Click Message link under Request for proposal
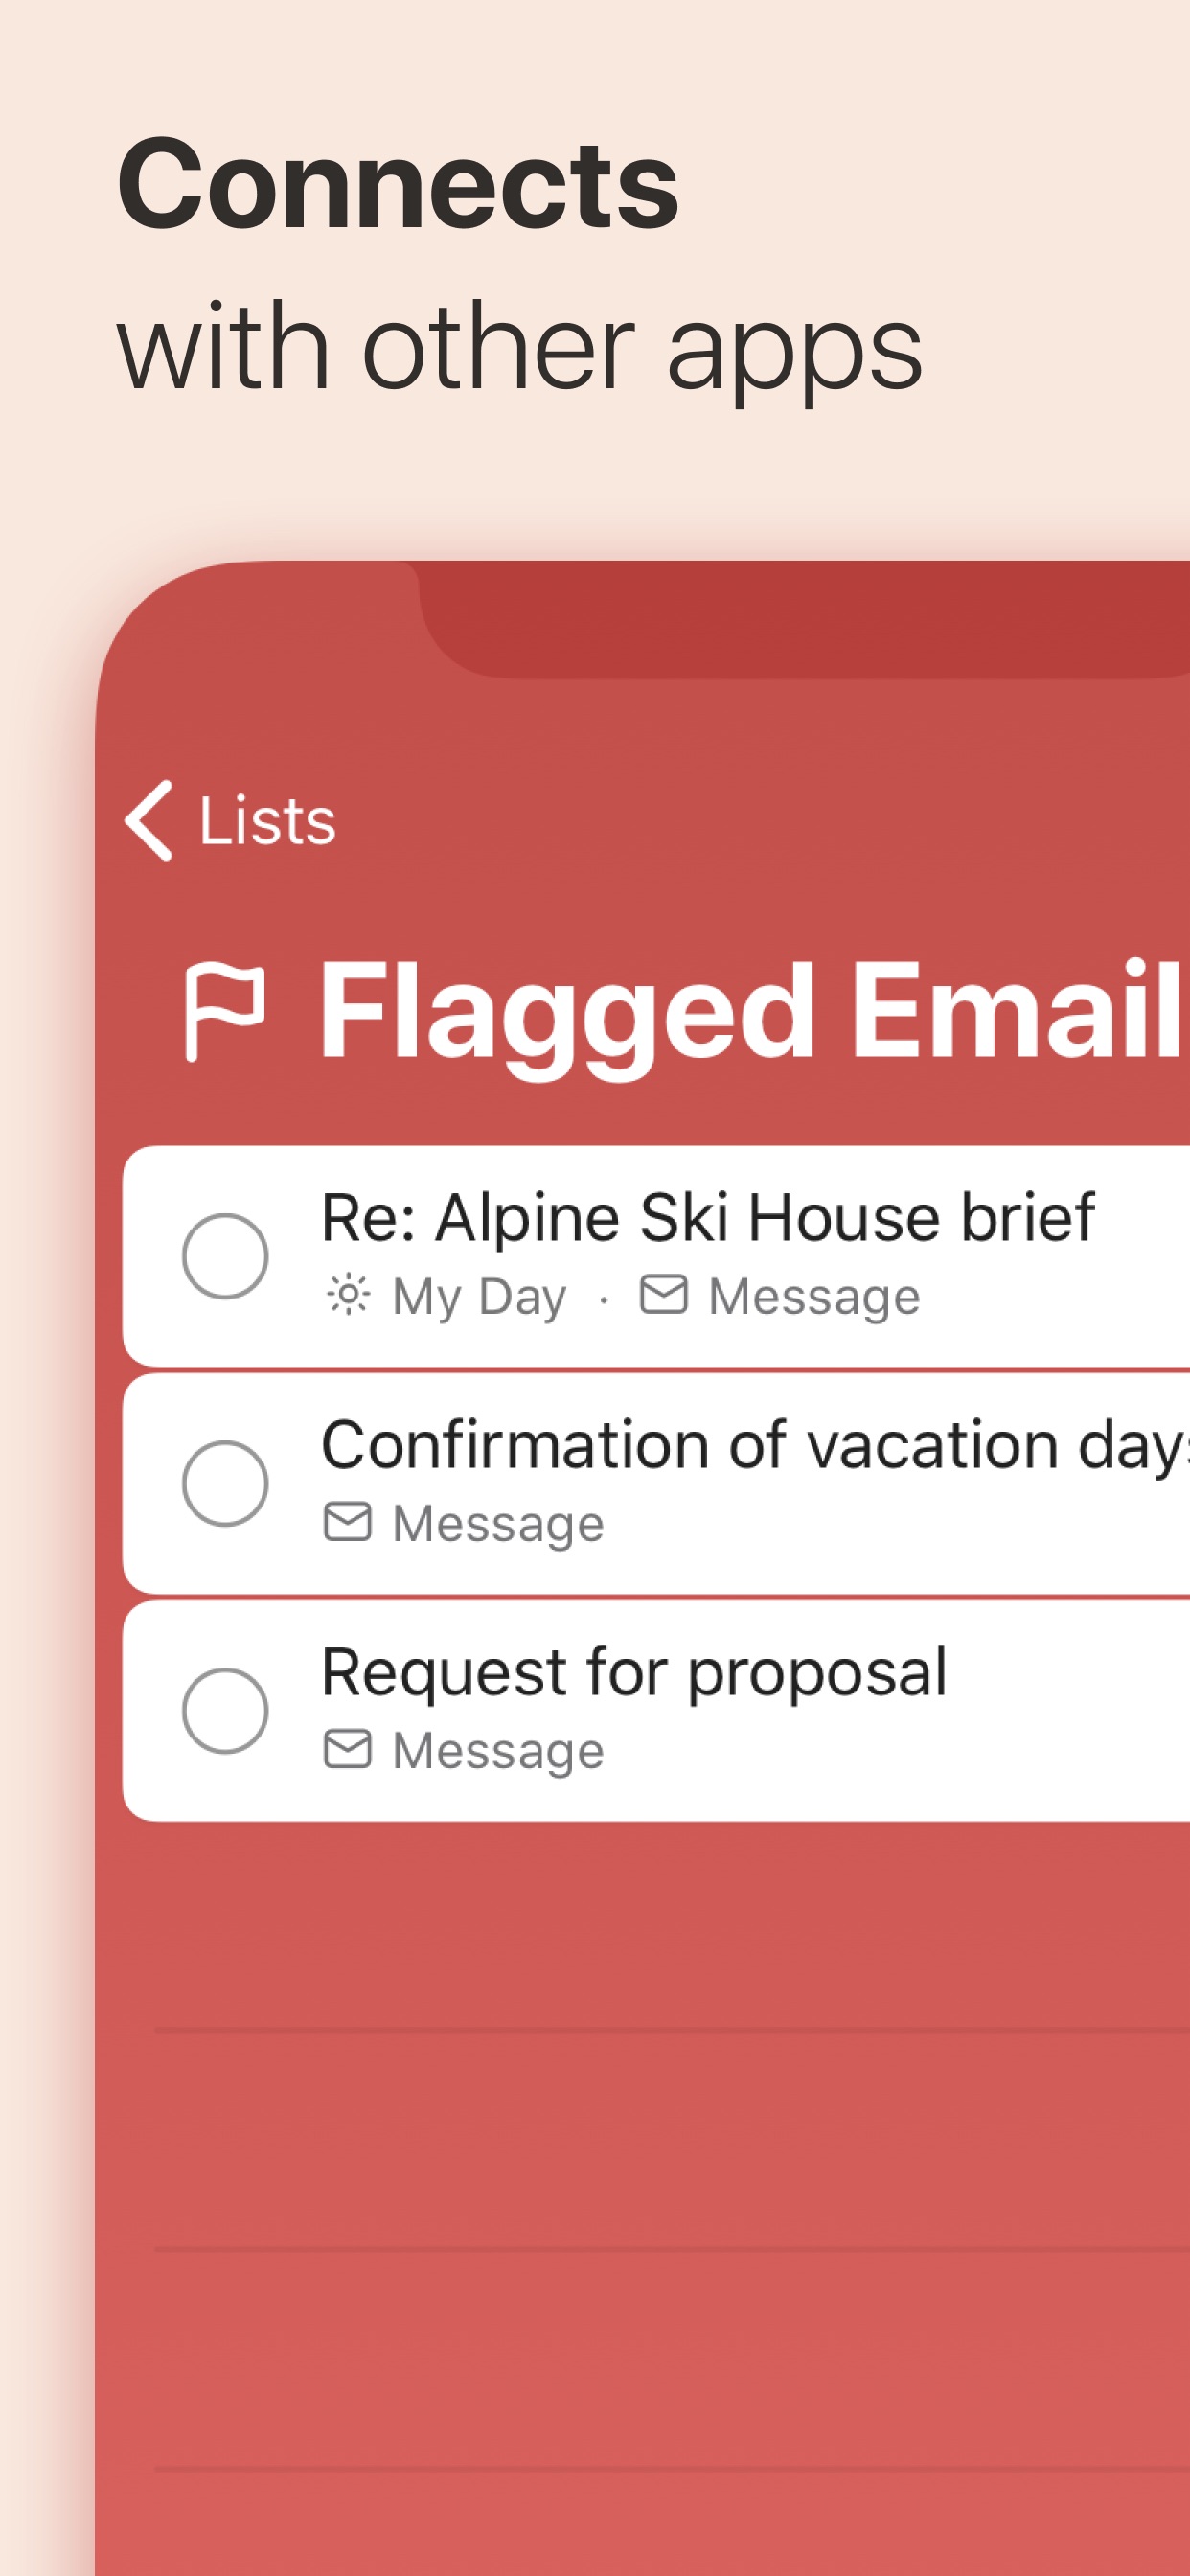 (x=498, y=1751)
